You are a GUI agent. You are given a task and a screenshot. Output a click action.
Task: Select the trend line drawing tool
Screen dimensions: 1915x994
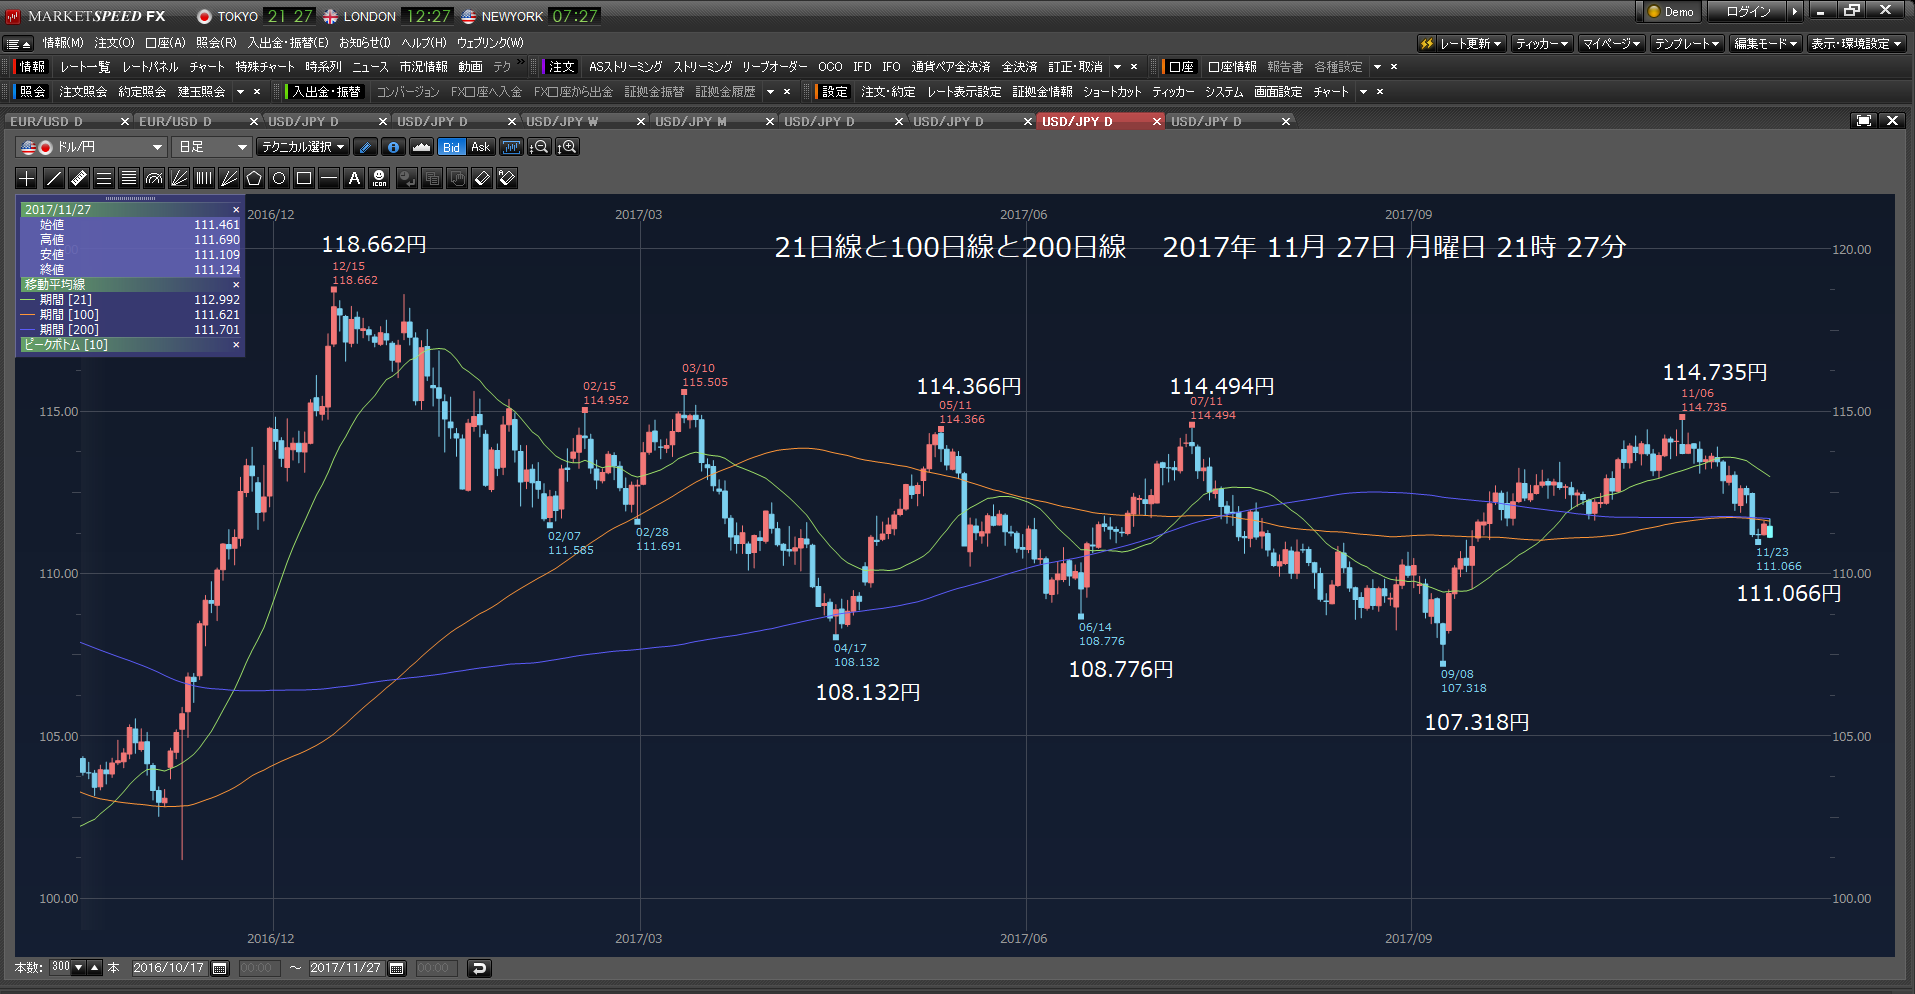(53, 178)
